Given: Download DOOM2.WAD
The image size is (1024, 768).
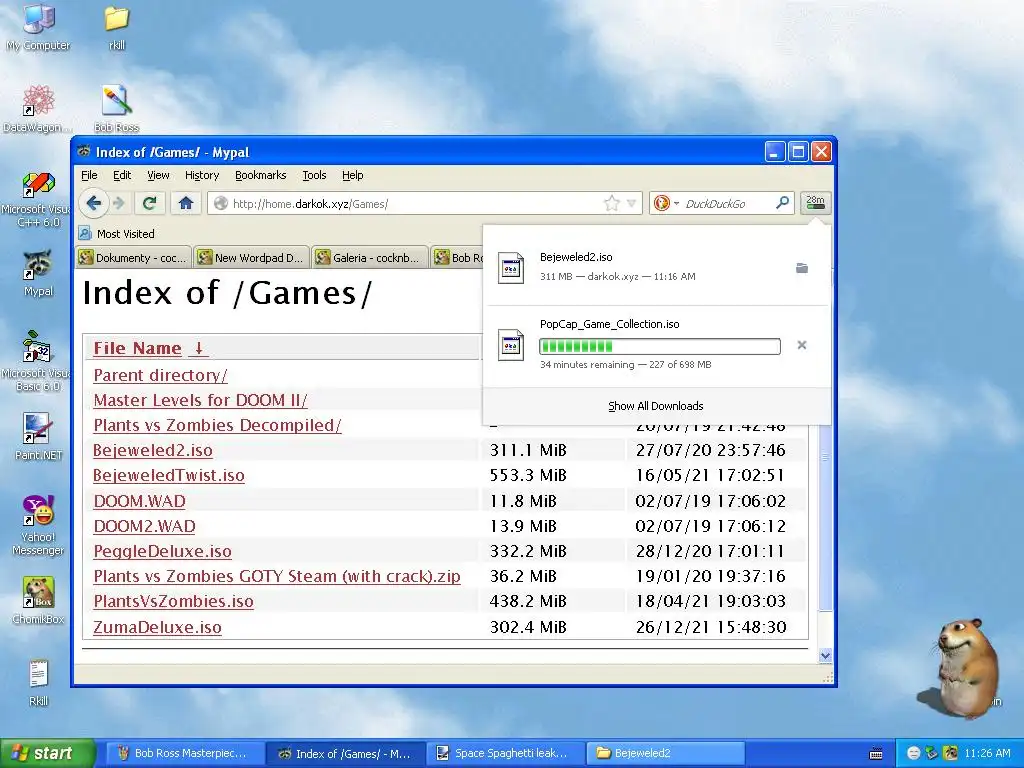Looking at the screenshot, I should [144, 526].
